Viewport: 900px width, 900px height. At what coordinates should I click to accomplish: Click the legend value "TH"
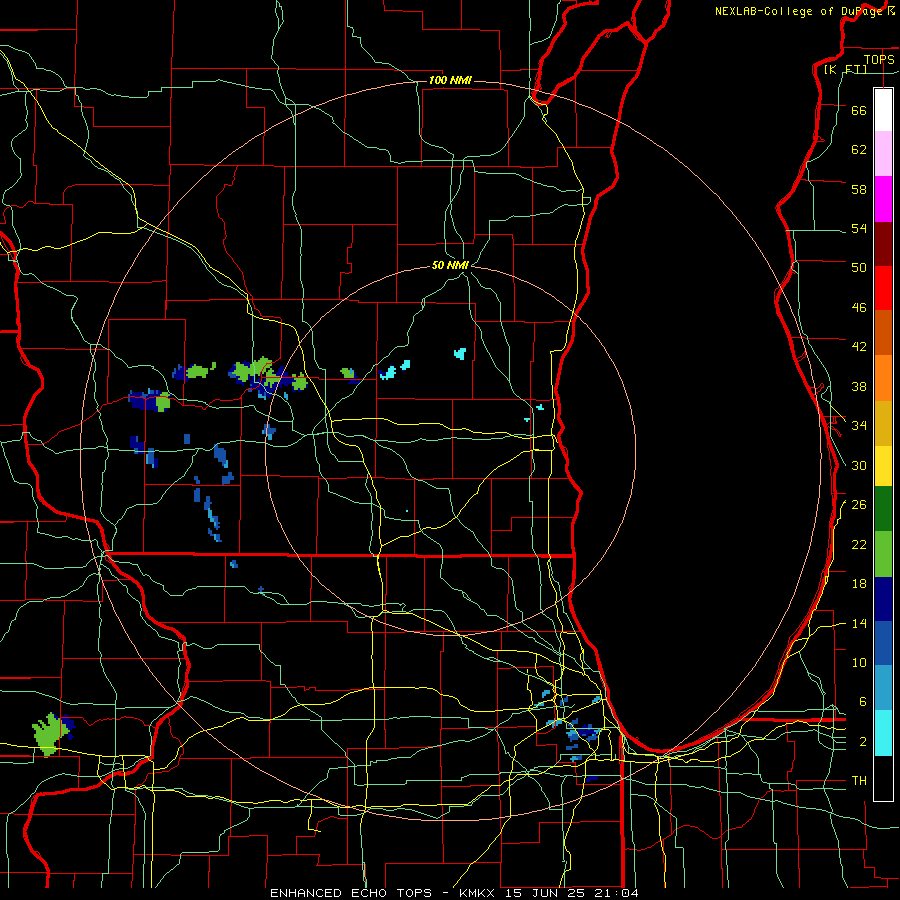point(859,781)
